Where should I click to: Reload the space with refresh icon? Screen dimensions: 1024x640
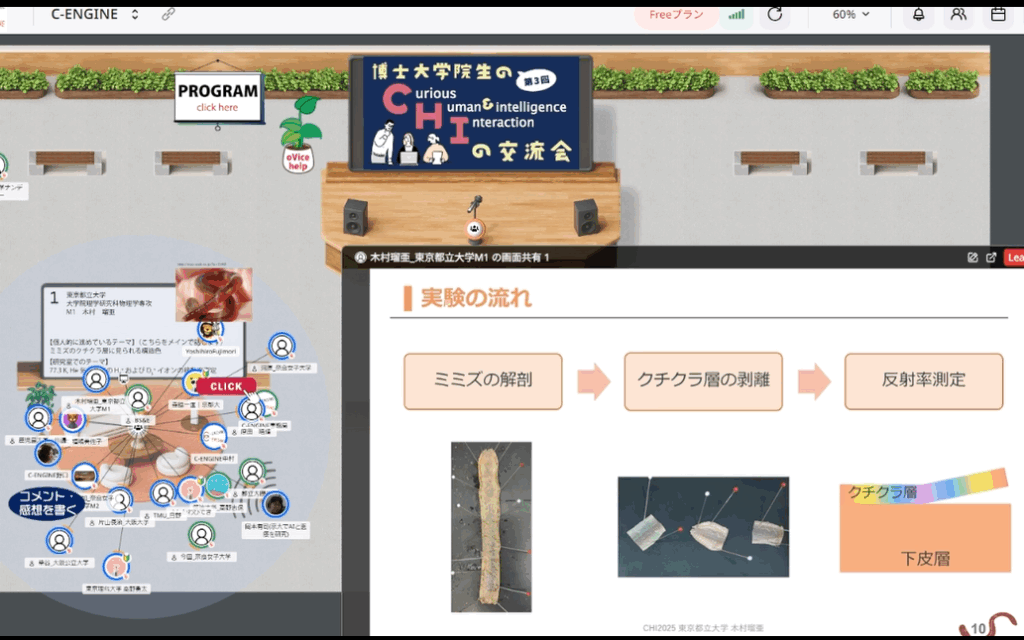click(x=775, y=14)
